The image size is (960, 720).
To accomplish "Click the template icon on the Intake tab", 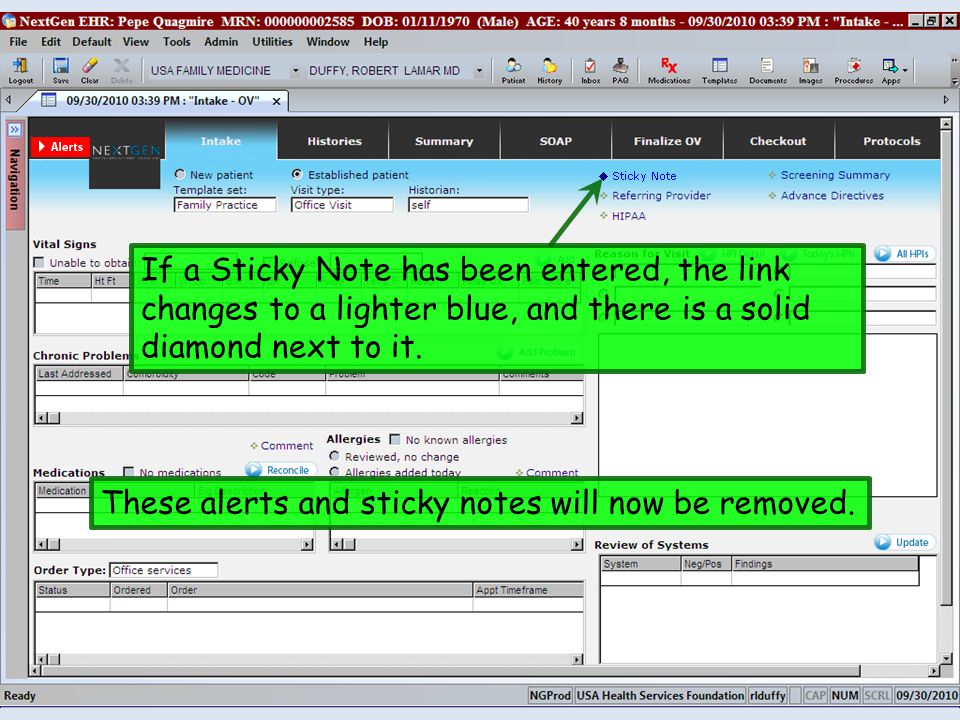I will pos(48,100).
